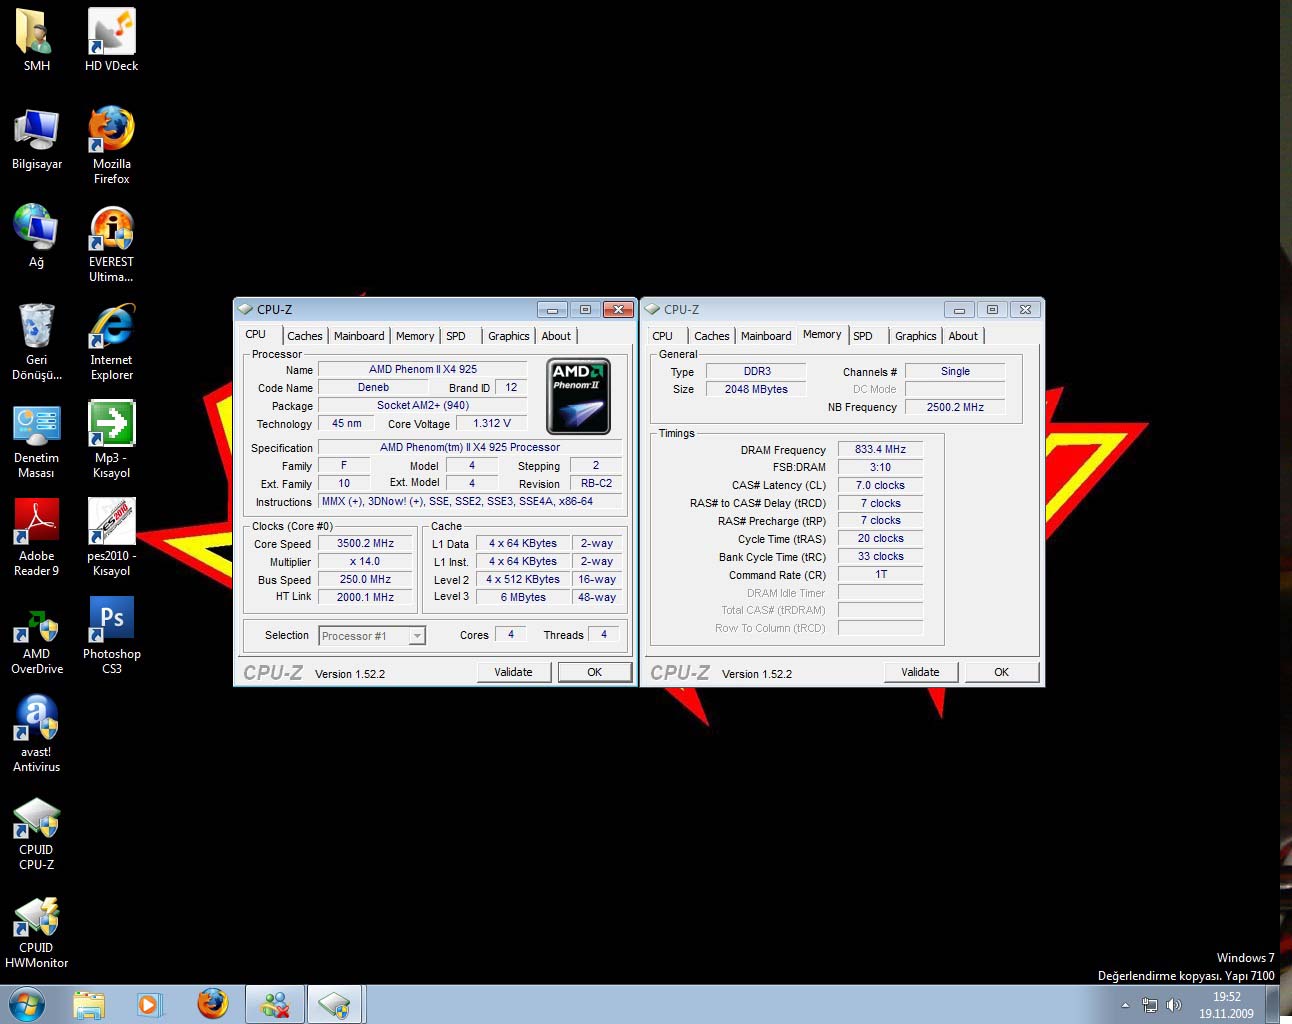Viewport: 1292px width, 1024px height.
Task: Click the FSB:DRAM ratio value 3:10
Action: pyautogui.click(x=880, y=468)
